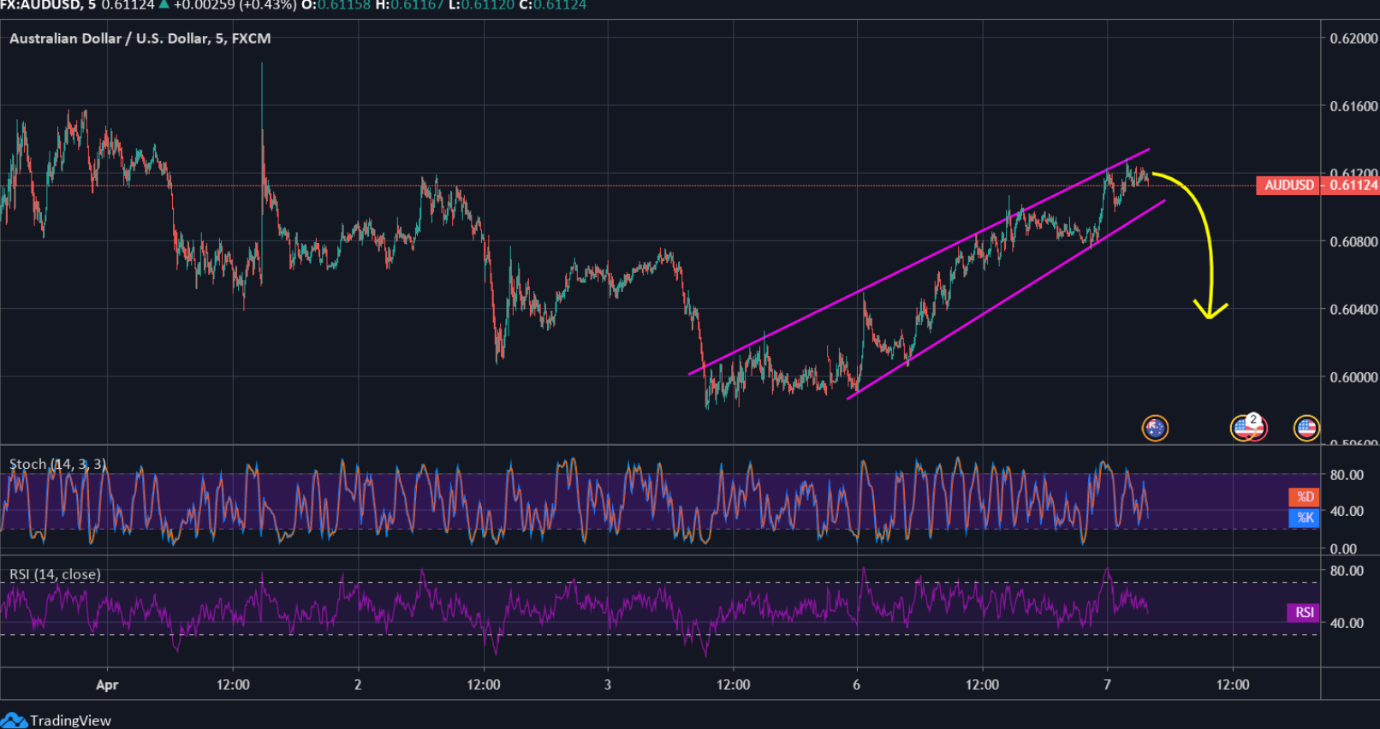Screen dimensions: 1380x729
Task: Open the US flag event marked 2
Action: pos(1246,428)
